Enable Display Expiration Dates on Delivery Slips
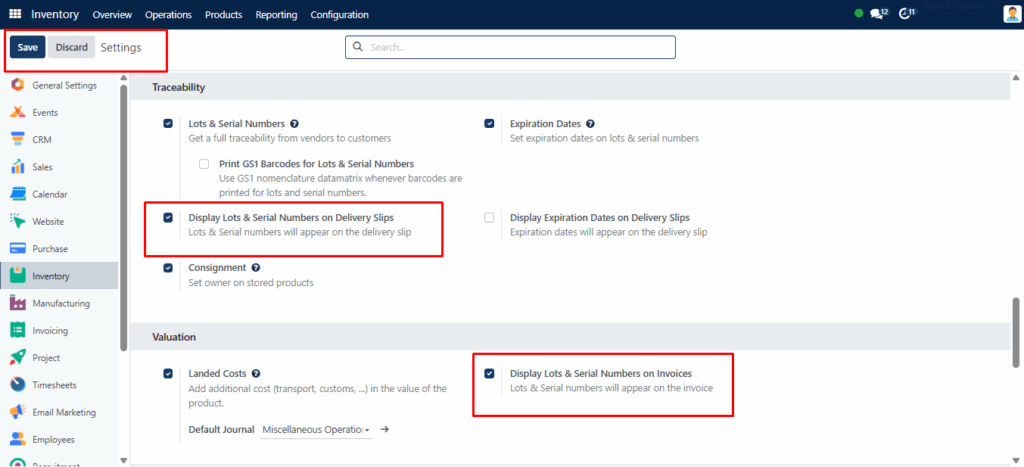This screenshot has width=1024, height=467. (489, 217)
